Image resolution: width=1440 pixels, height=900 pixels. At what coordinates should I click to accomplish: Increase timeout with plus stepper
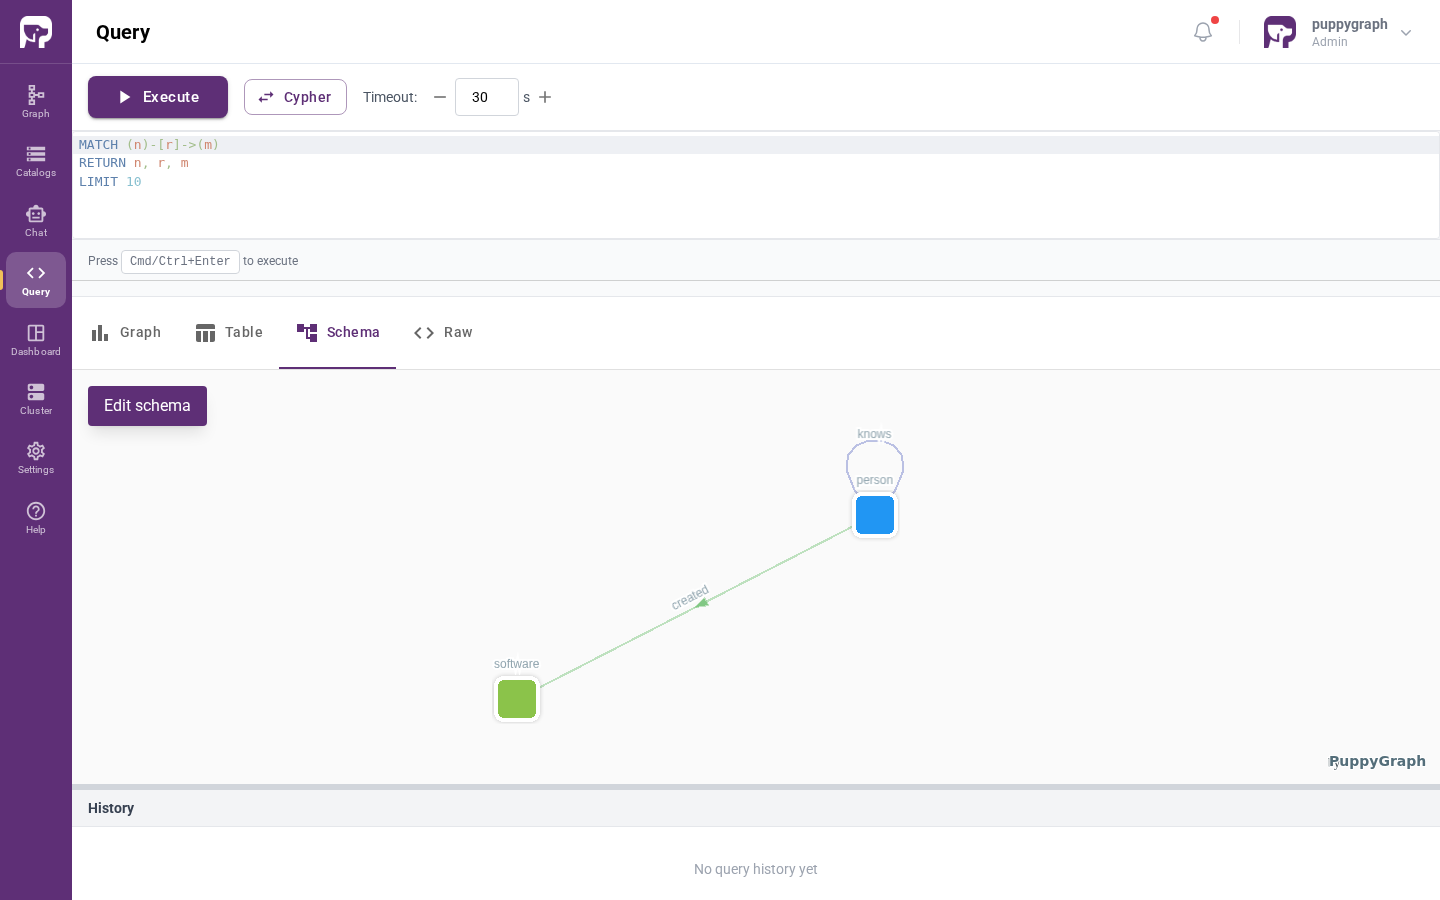pos(545,97)
